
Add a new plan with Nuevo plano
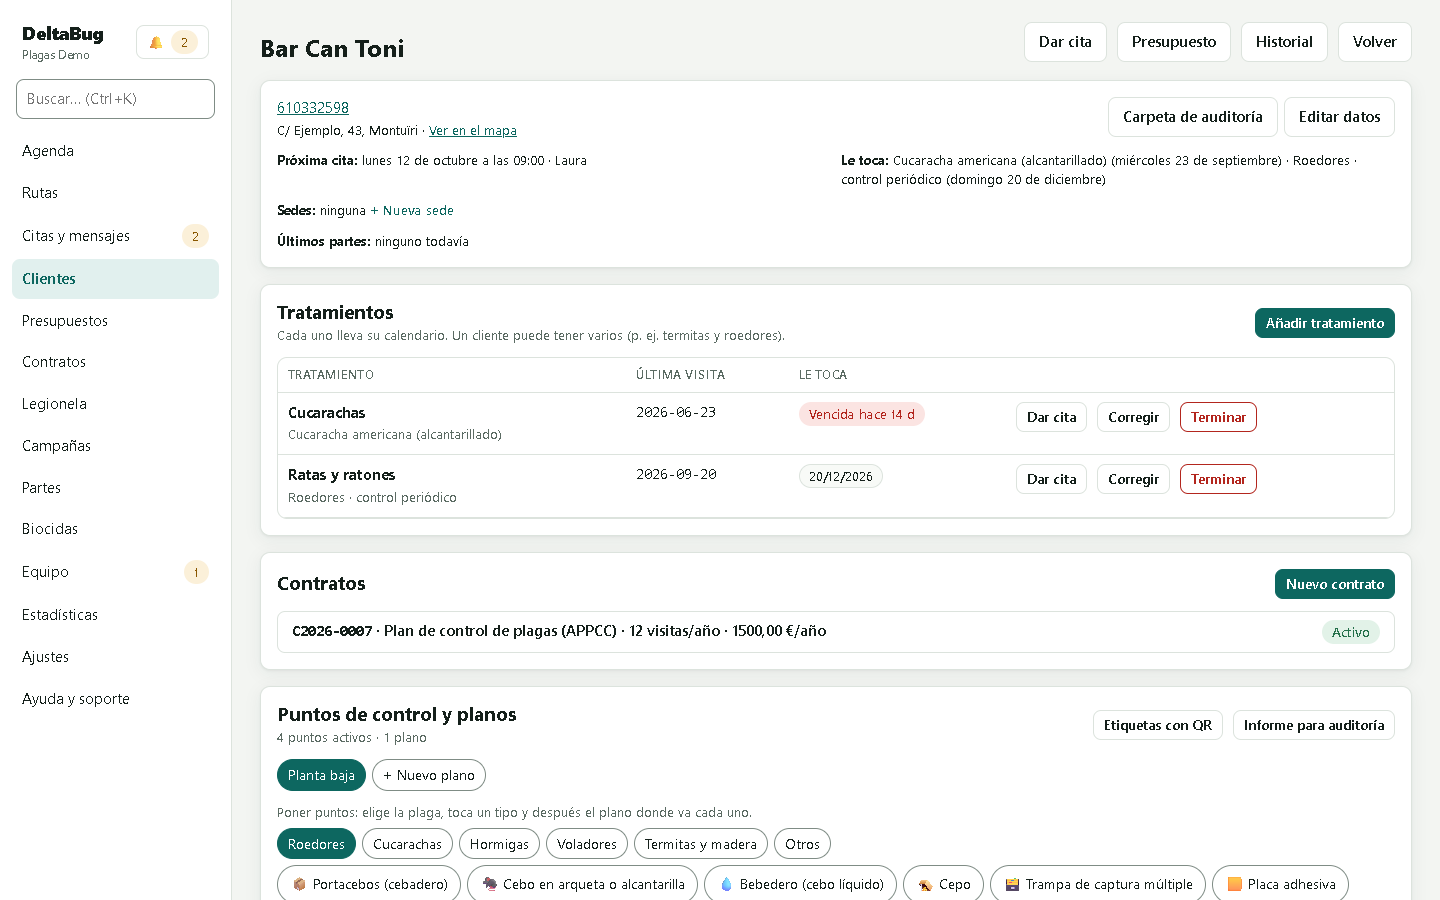pos(429,775)
